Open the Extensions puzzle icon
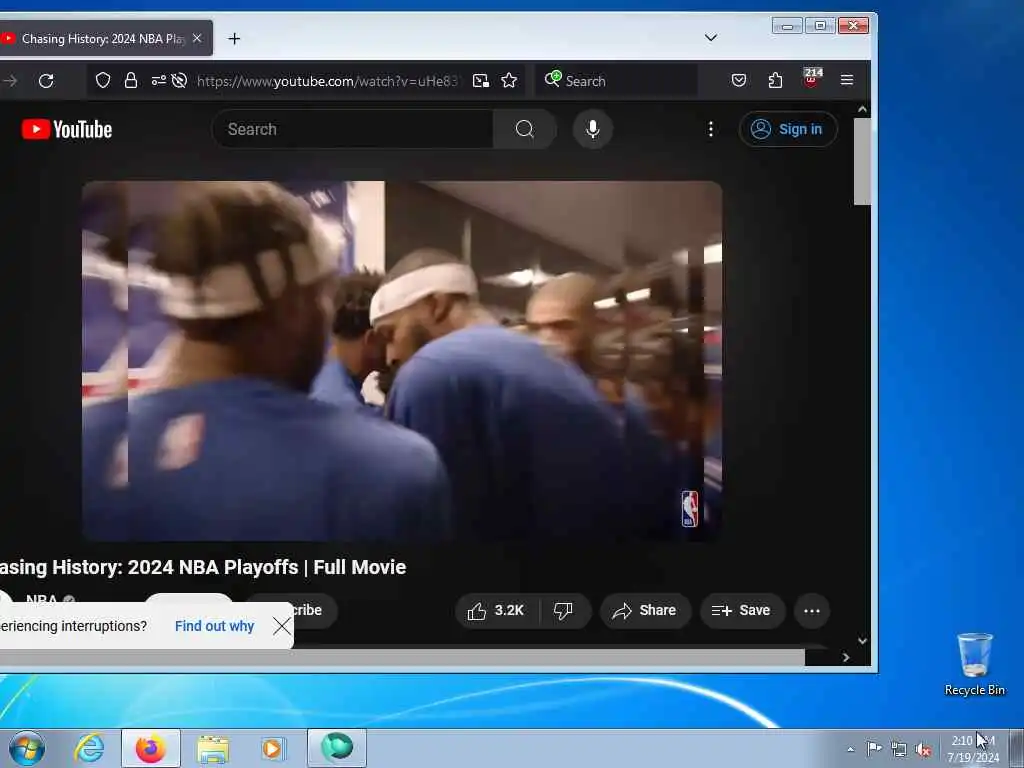Screen dimensions: 1024x768 (775, 80)
